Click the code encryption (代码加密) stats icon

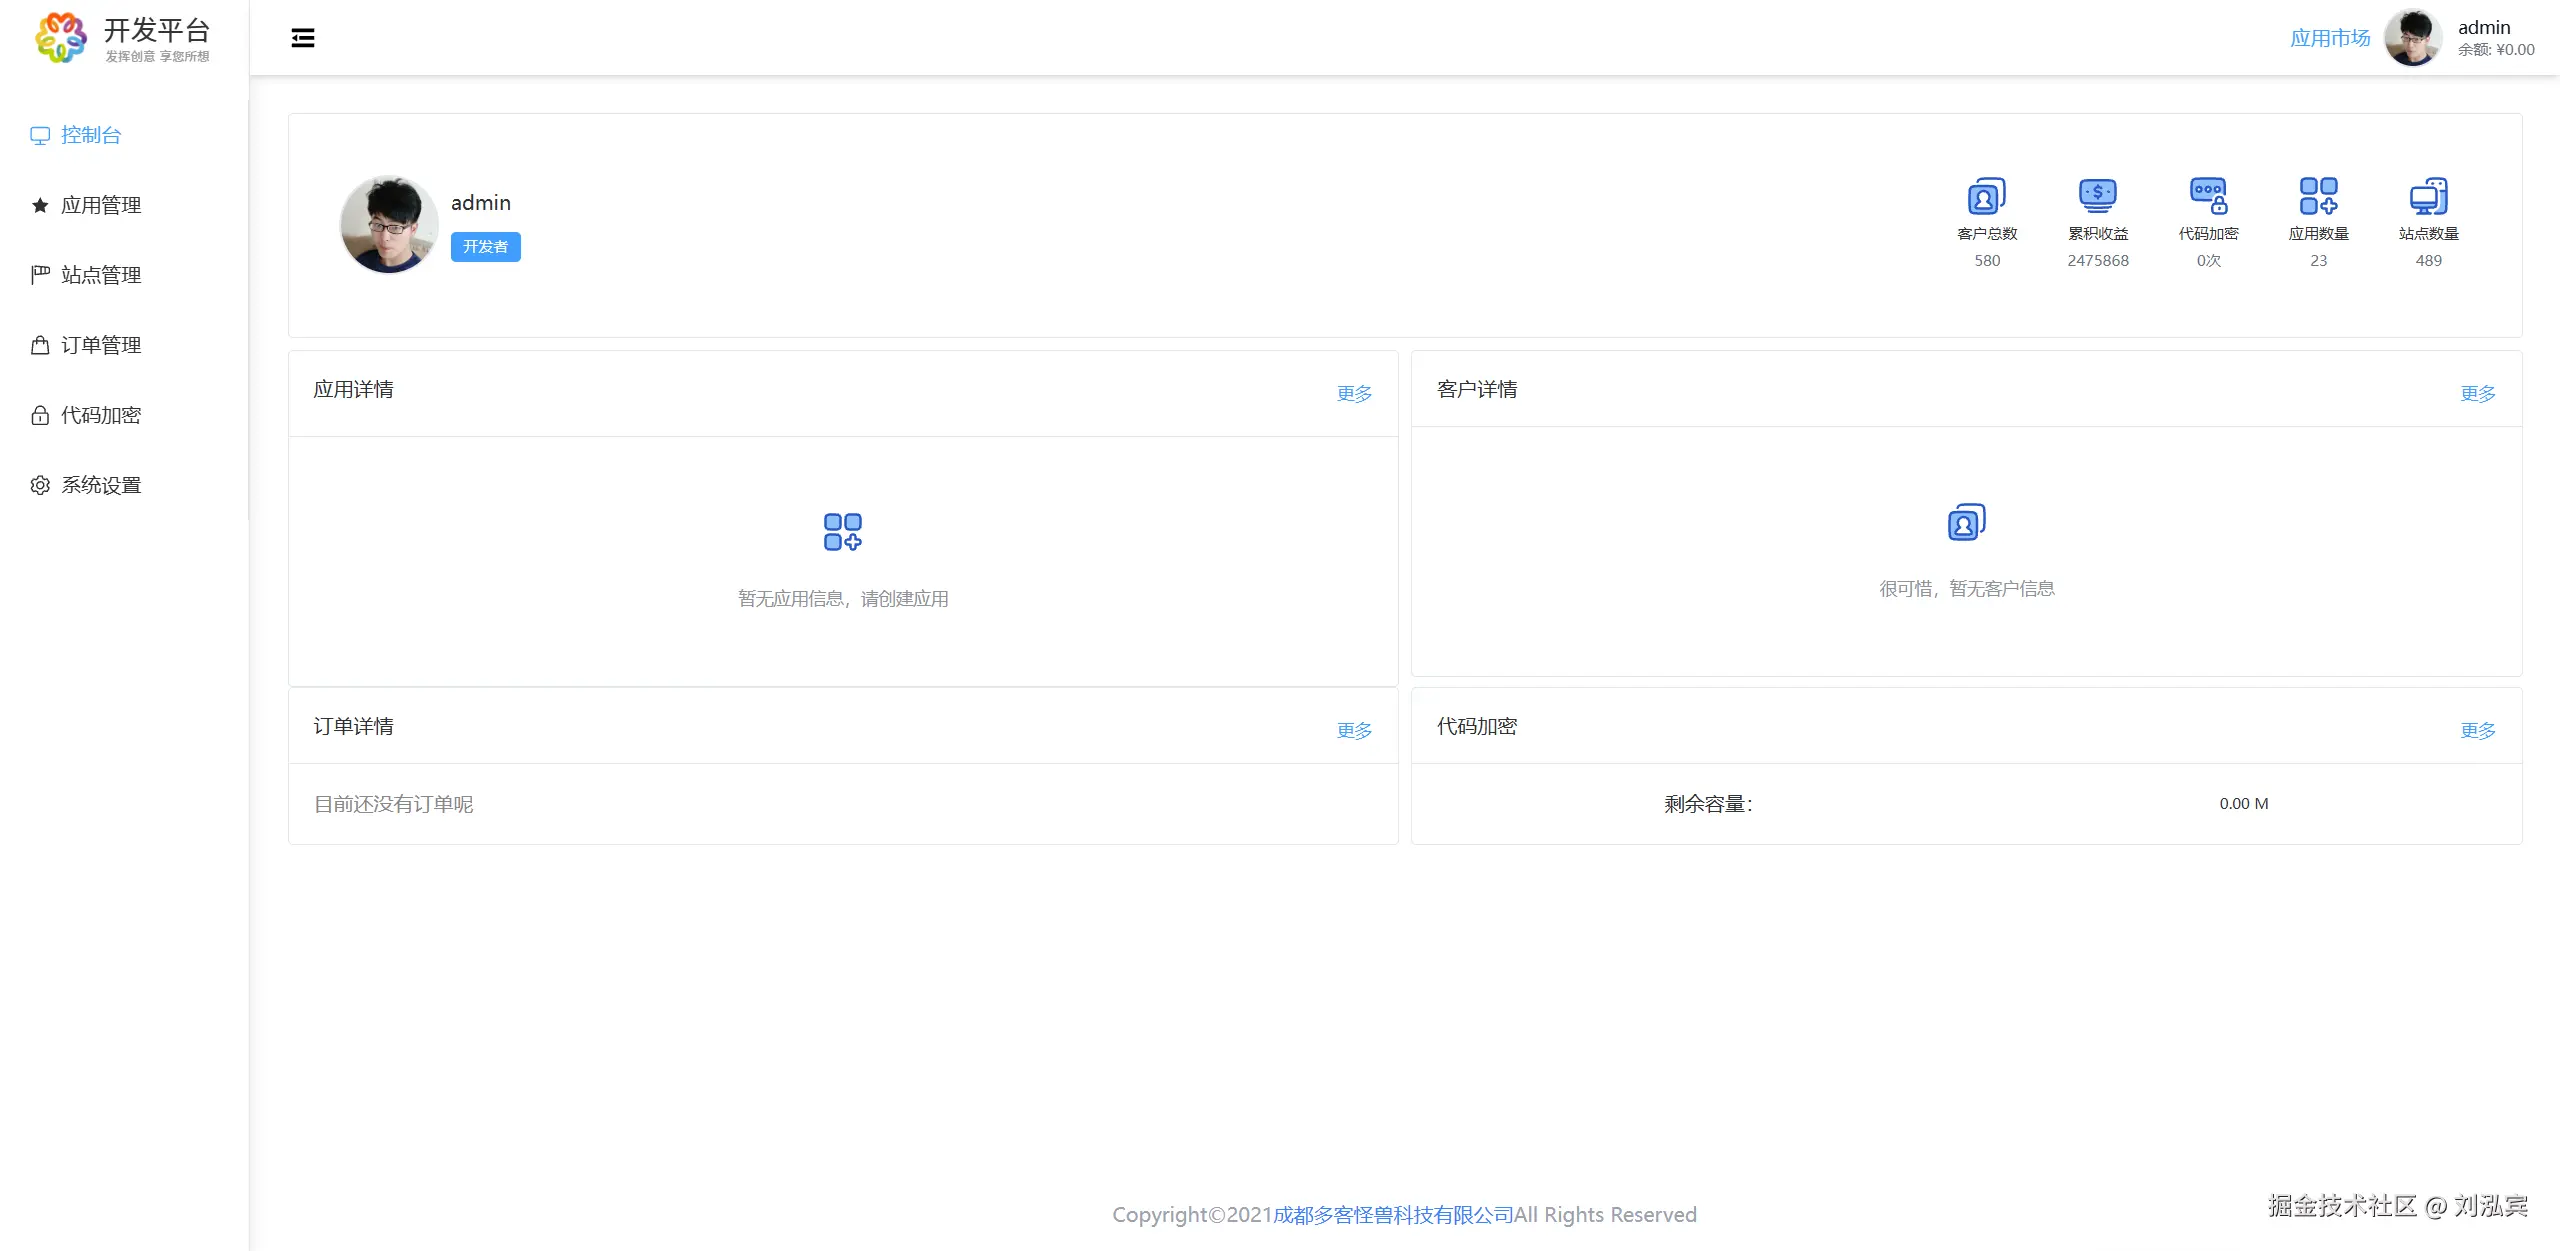tap(2208, 196)
